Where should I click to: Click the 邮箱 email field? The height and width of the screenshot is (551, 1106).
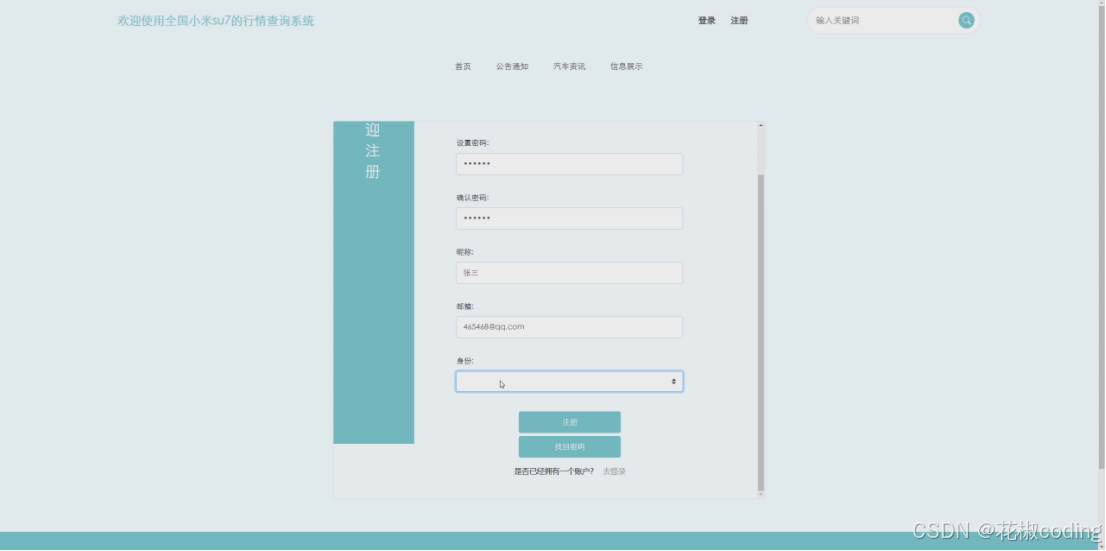569,327
